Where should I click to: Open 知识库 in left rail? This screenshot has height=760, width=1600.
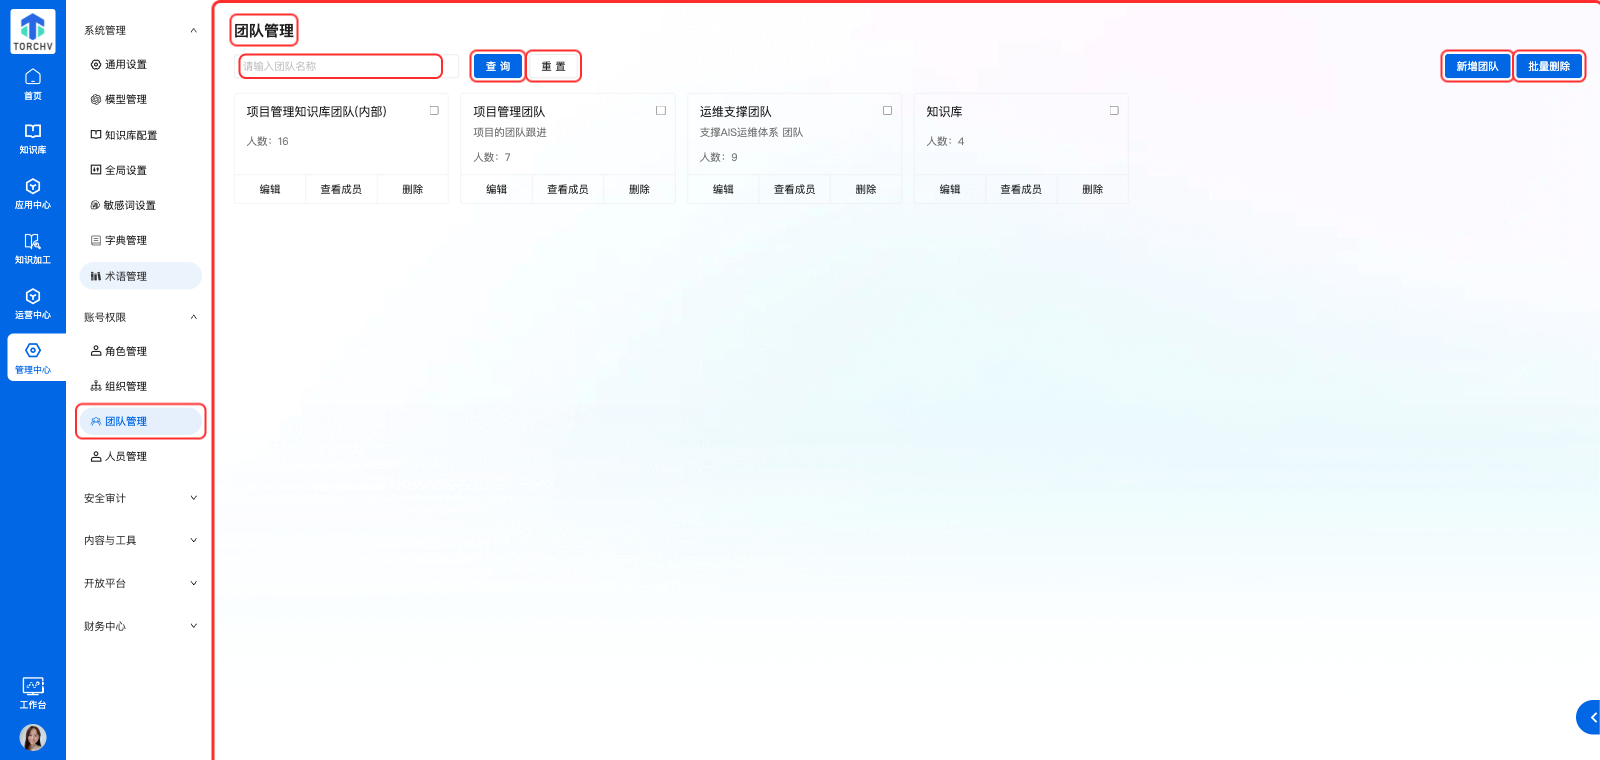click(x=33, y=139)
